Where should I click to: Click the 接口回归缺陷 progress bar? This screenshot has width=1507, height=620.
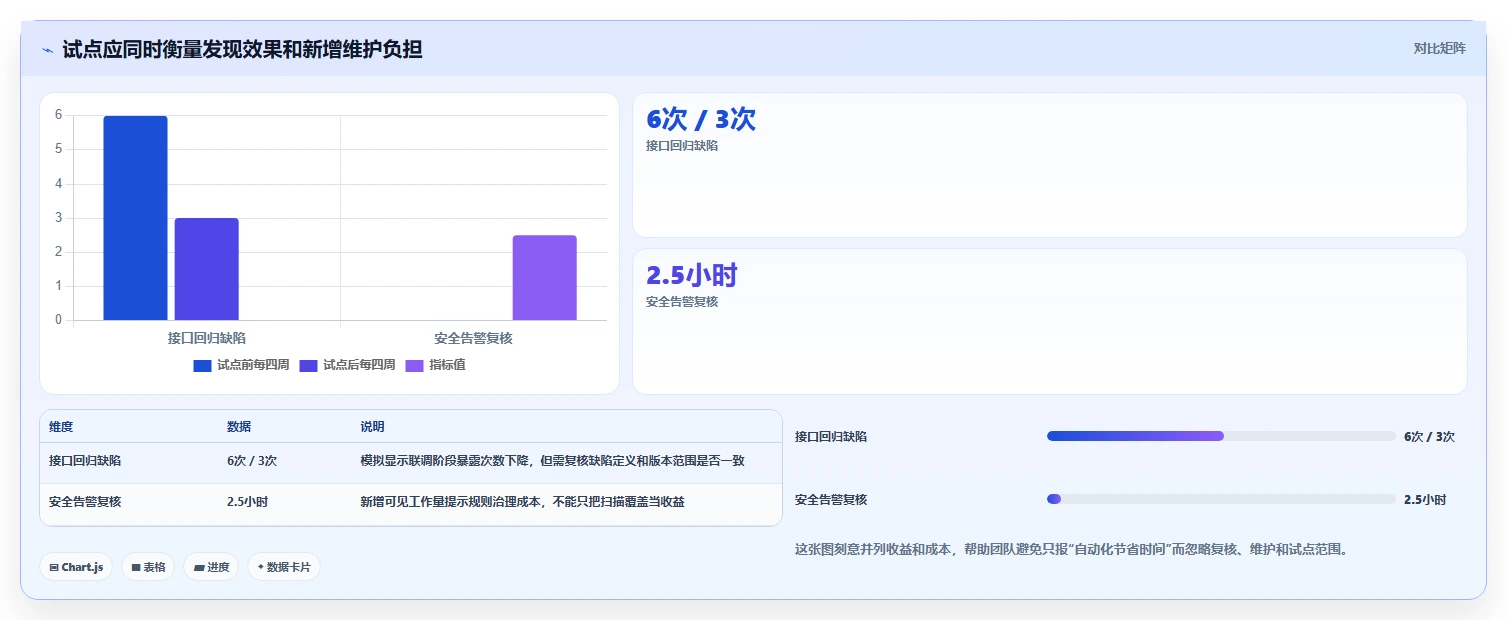pos(1221,436)
